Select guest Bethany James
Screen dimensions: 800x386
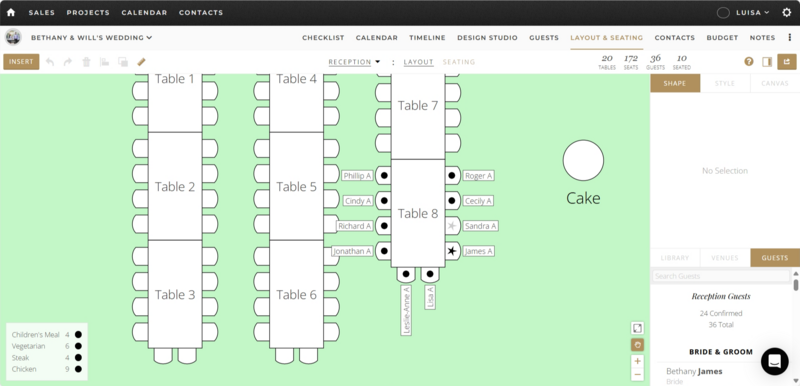click(x=694, y=372)
